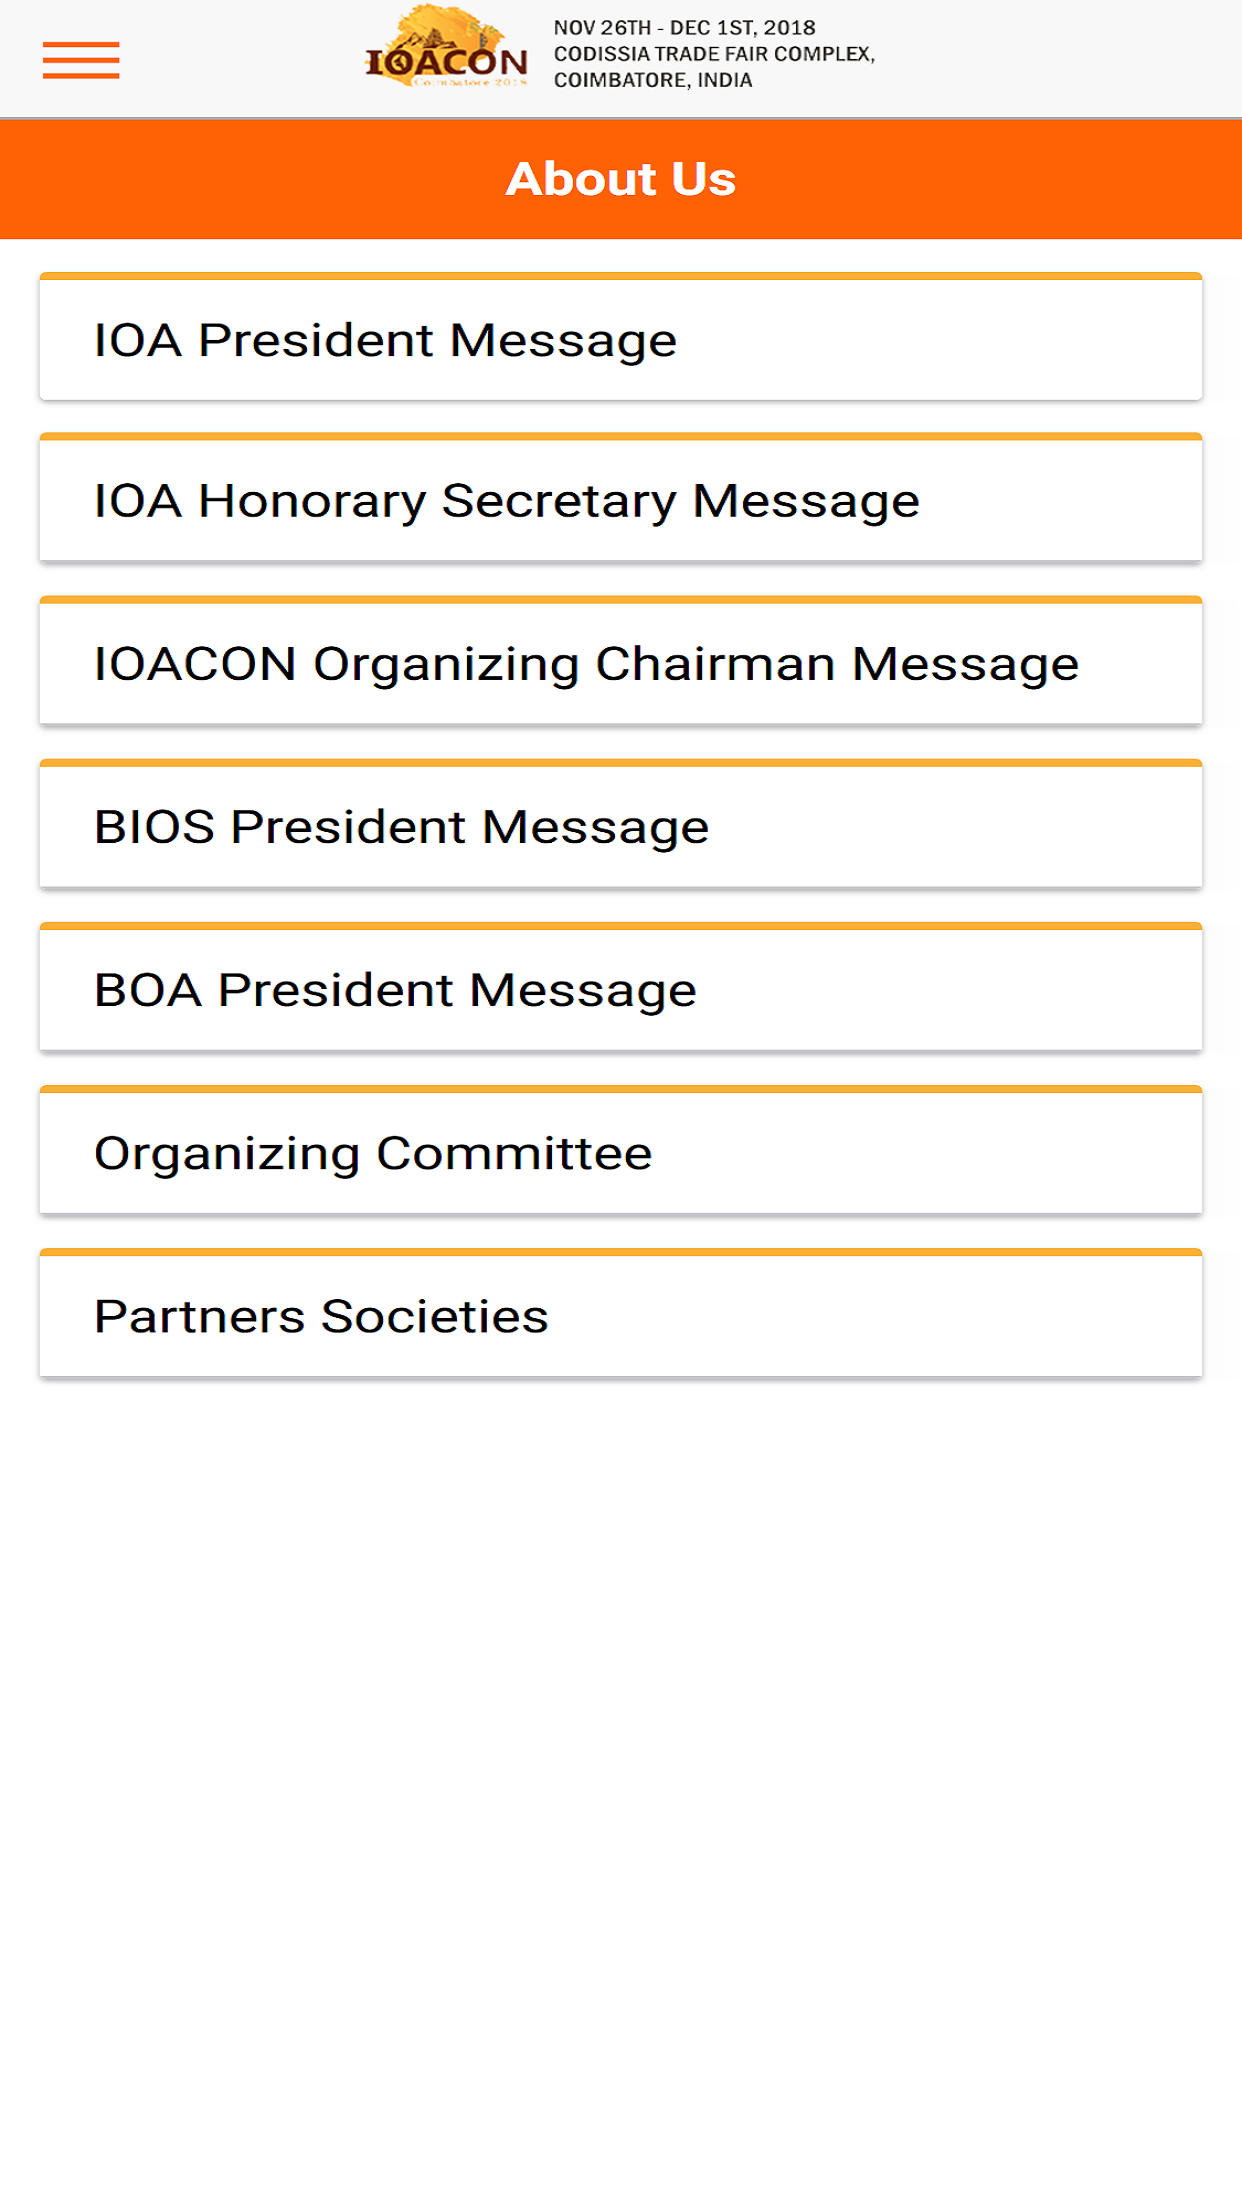Open IOA Honorary Secretary Message
The width and height of the screenshot is (1242, 2208).
pos(620,501)
